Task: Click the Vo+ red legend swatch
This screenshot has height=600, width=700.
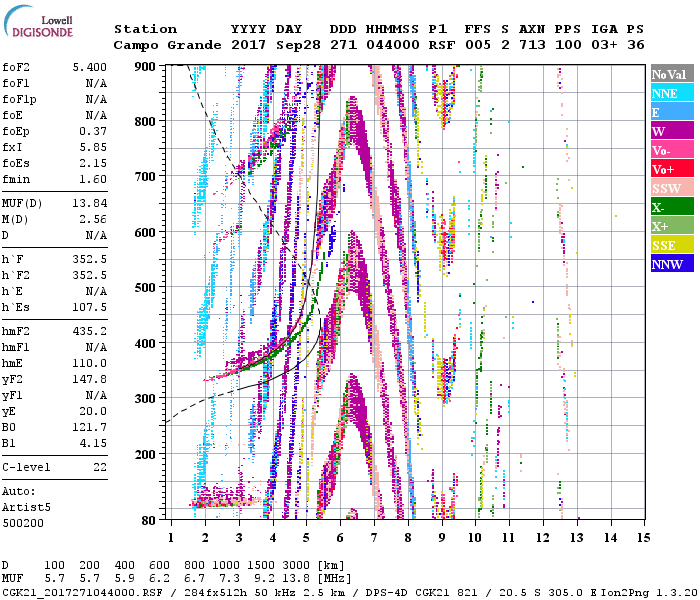Action: coord(670,169)
